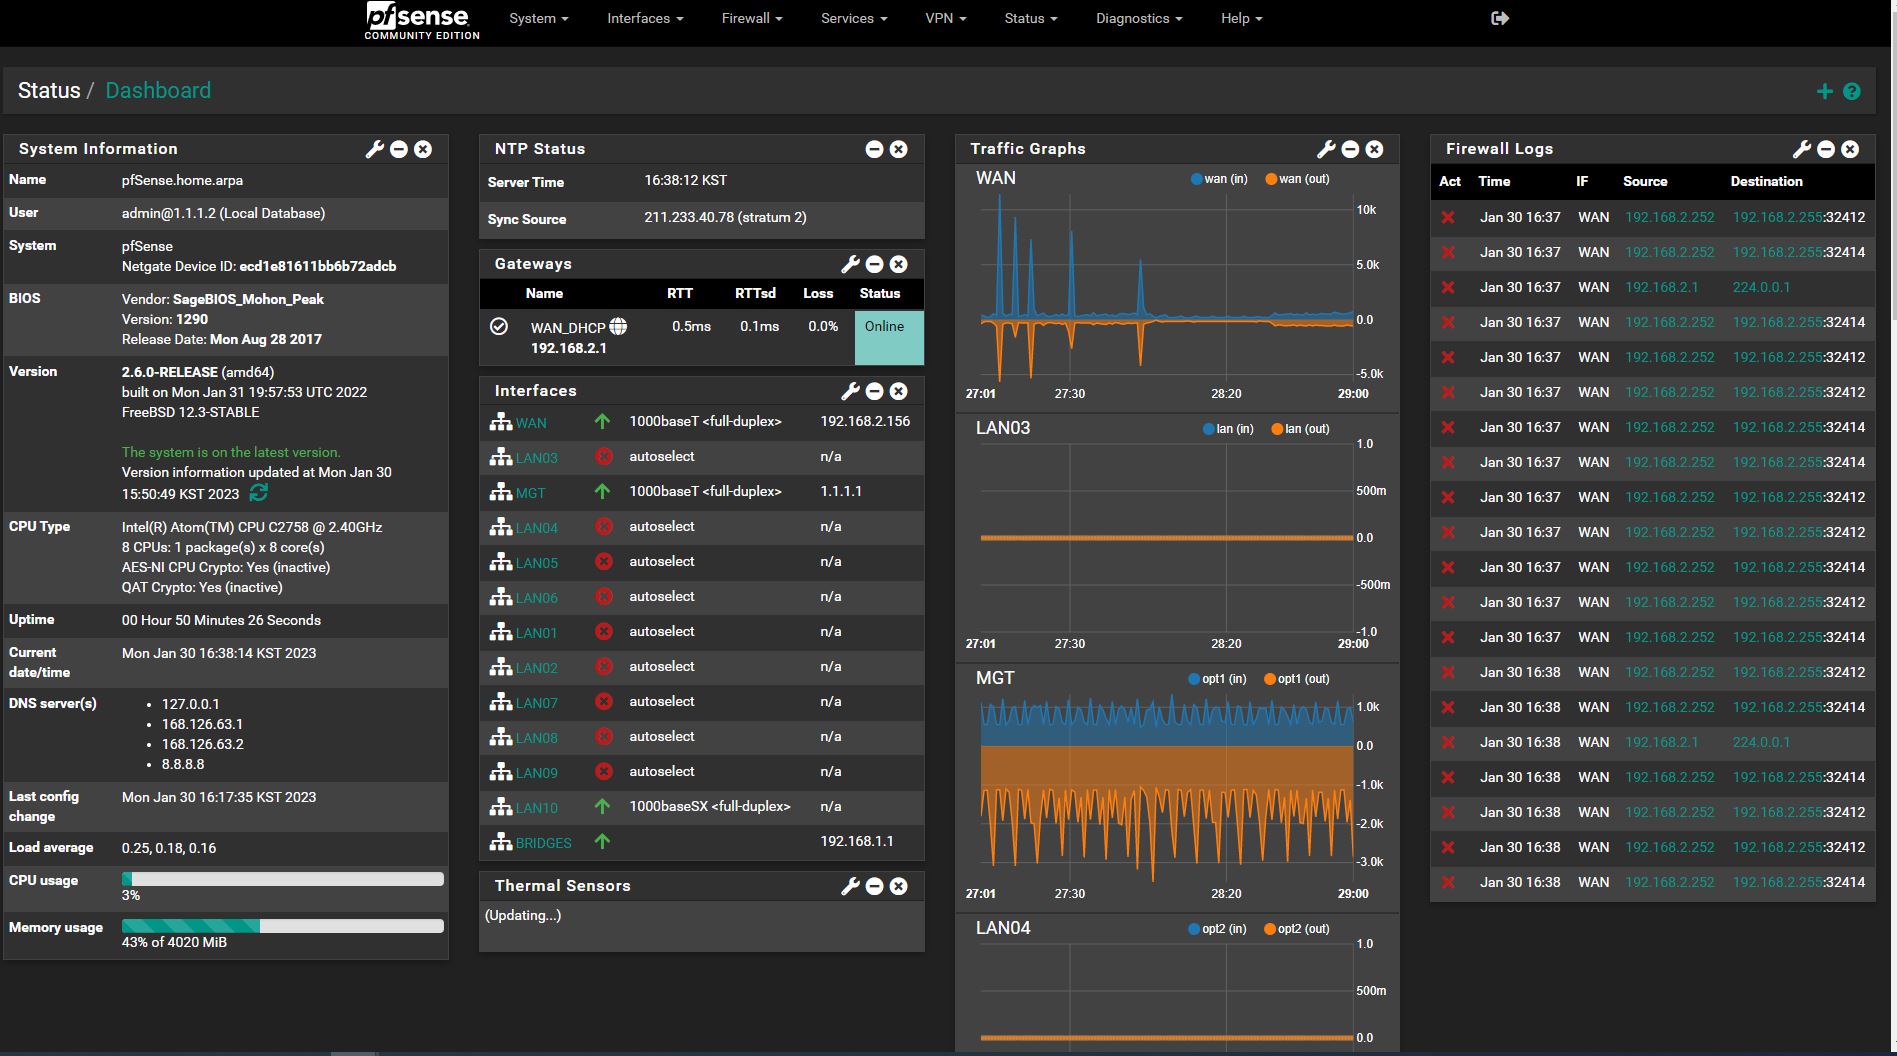Collapse the Traffic Graphs widget

coord(1350,149)
